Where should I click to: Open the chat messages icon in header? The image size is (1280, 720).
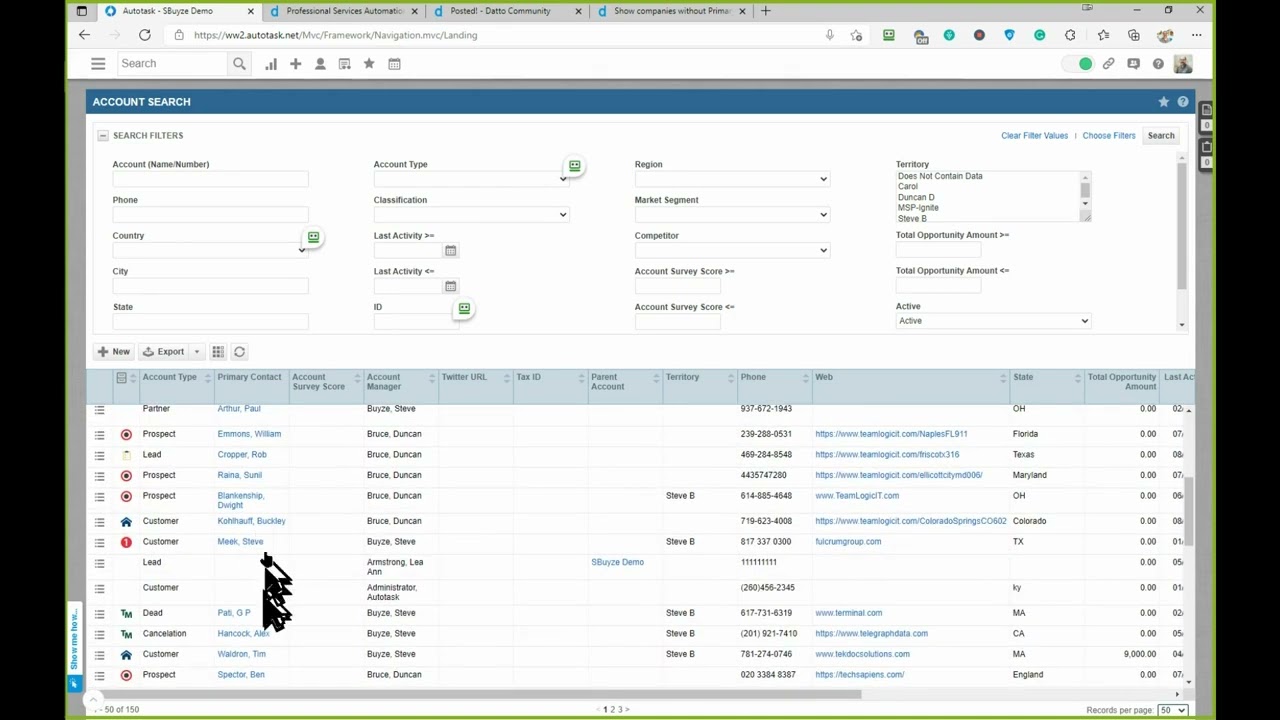[x=1133, y=64]
